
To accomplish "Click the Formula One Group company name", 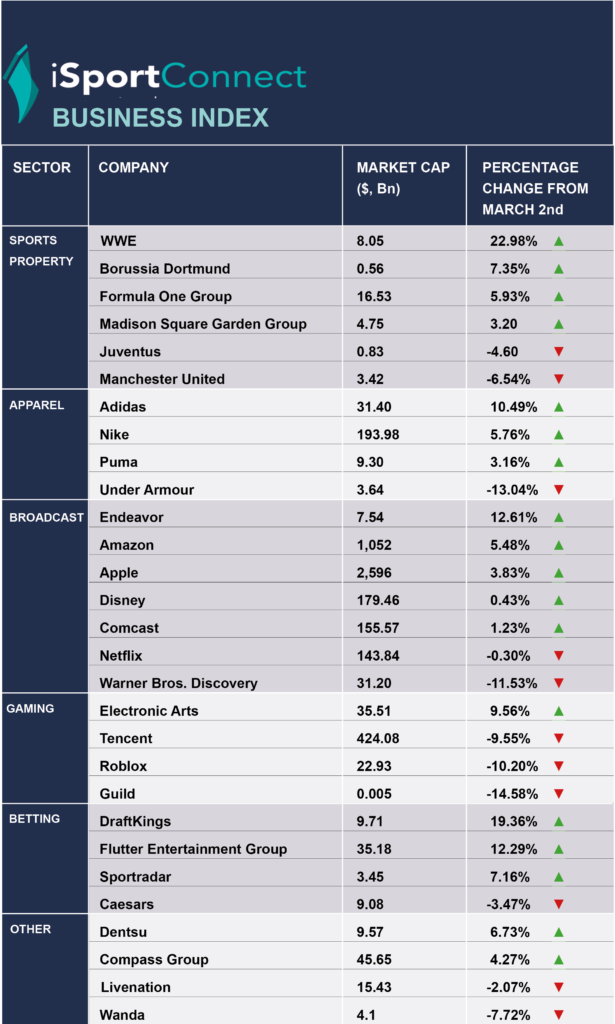I will pos(166,296).
